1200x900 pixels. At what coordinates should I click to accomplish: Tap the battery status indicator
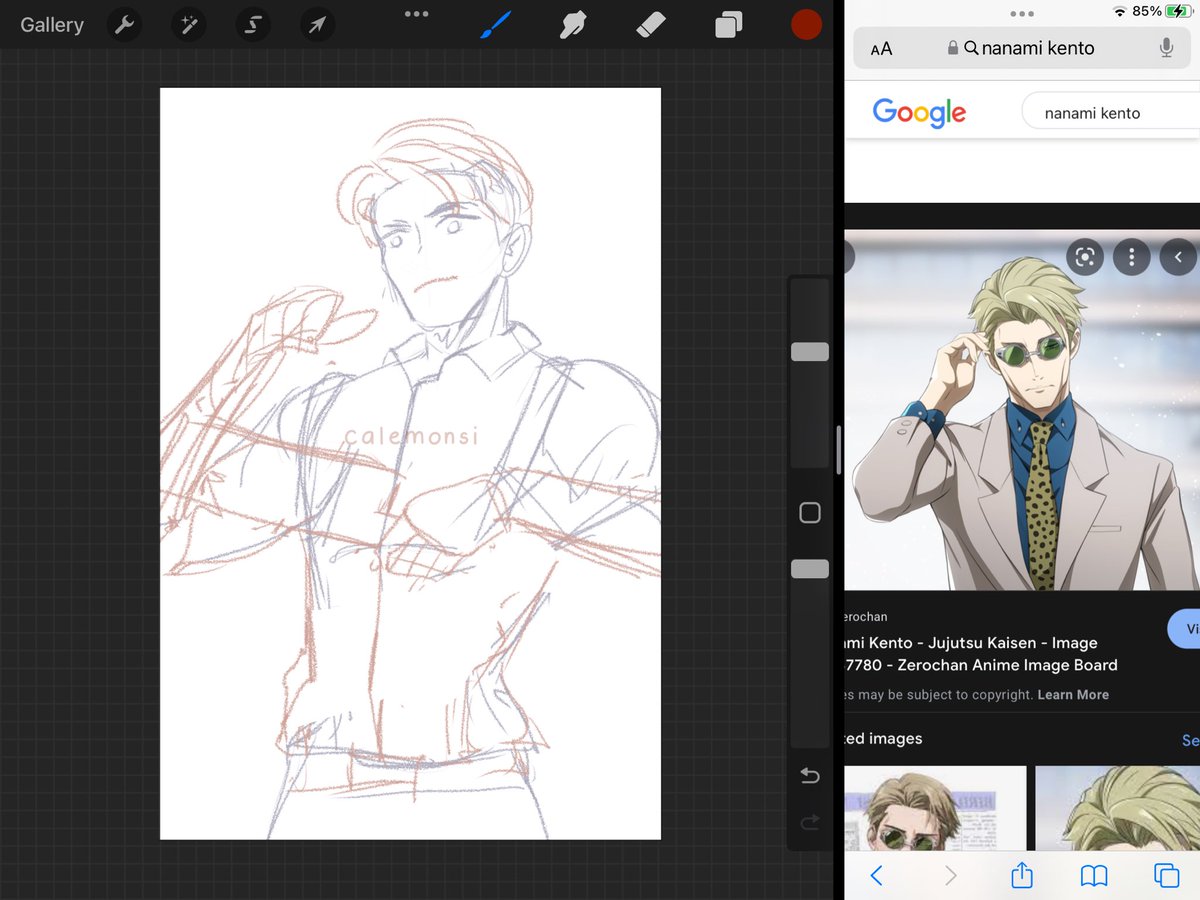click(x=1178, y=11)
